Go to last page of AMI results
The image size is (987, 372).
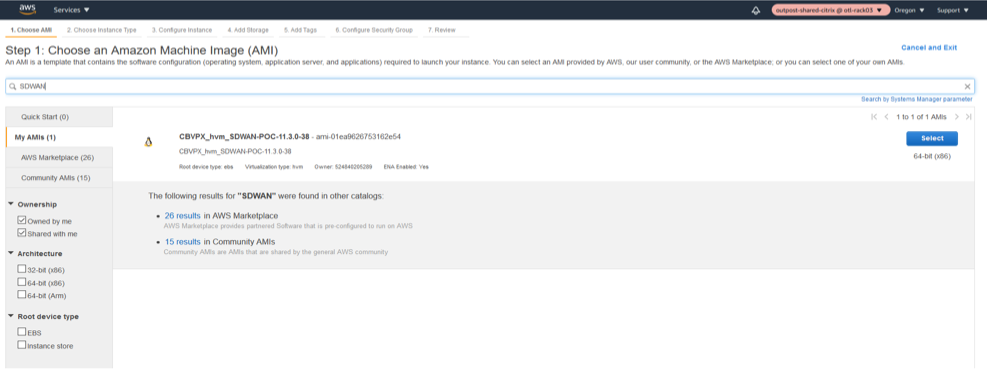tap(969, 117)
